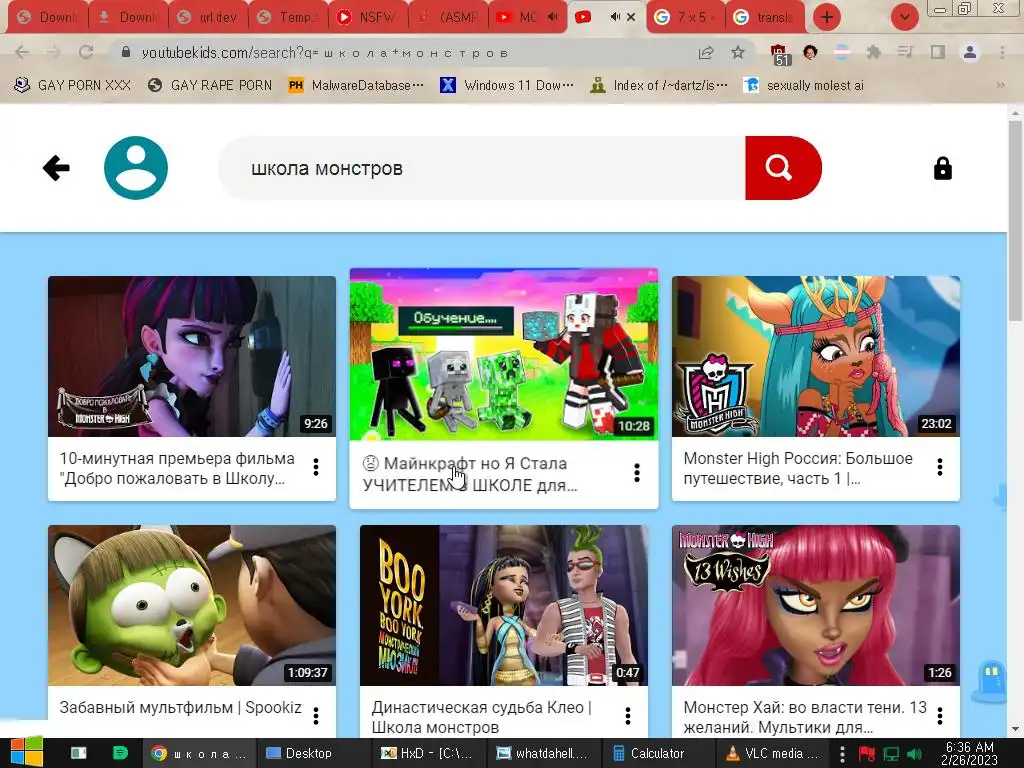Image resolution: width=1024 pixels, height=768 pixels.
Task: Play the 23:02 Monster High Россия thumbnail
Action: click(816, 357)
